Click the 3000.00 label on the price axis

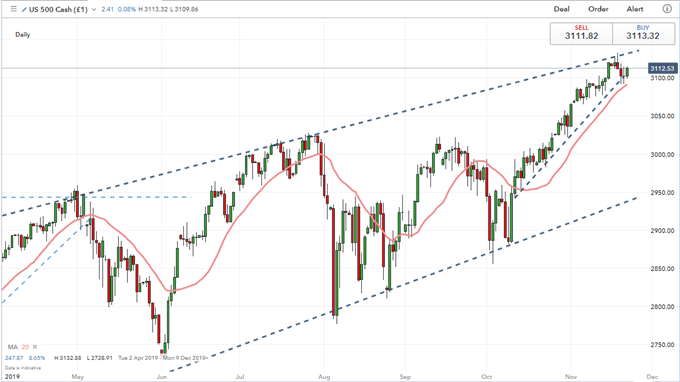(x=662, y=154)
